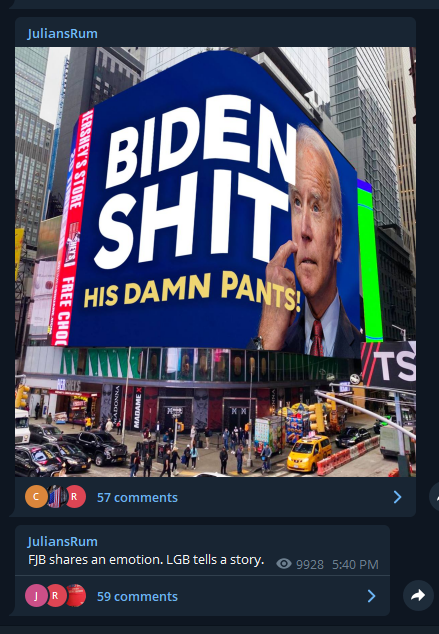The image size is (439, 634).
Task: Expand the 59 comments thread chevron
Action: [x=371, y=596]
